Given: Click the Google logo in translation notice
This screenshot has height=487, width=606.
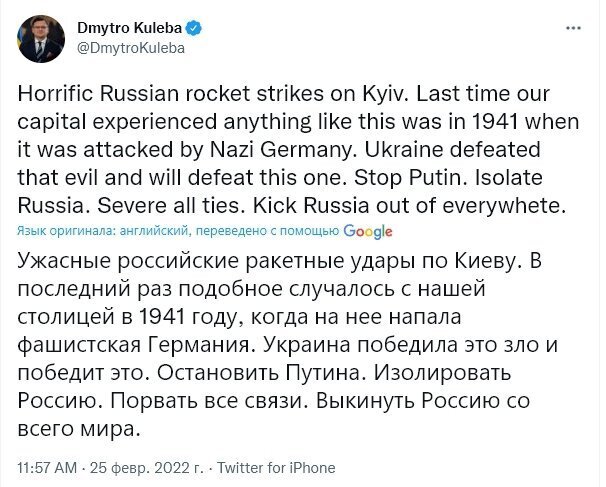Looking at the screenshot, I should coord(367,231).
